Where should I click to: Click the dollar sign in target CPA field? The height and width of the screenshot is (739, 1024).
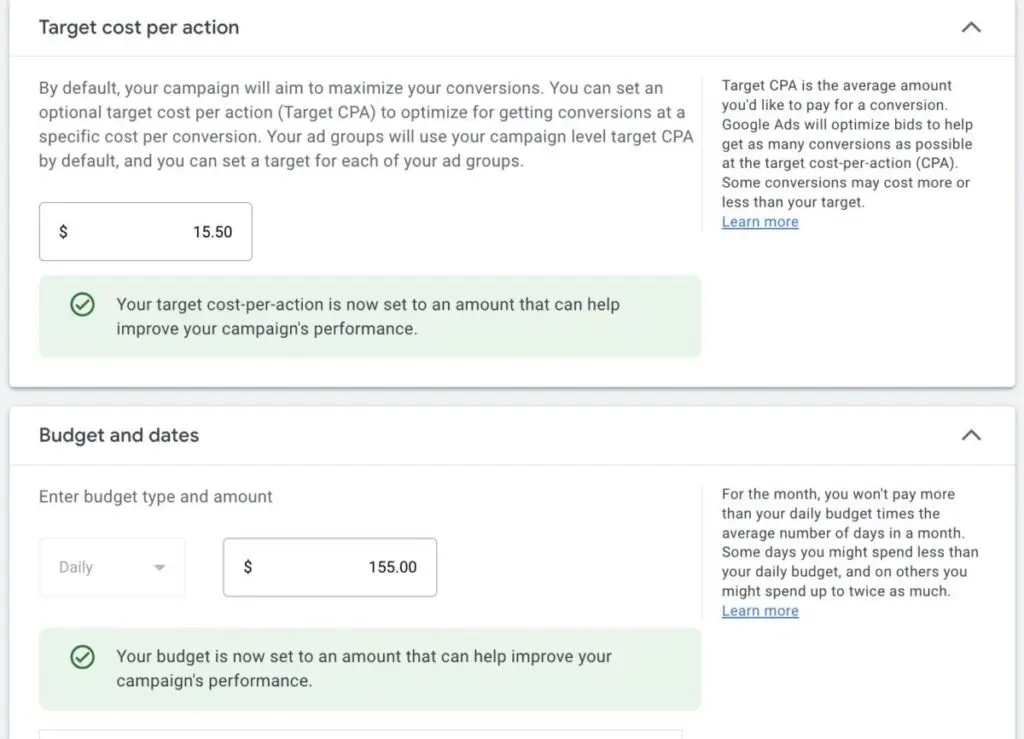click(64, 232)
